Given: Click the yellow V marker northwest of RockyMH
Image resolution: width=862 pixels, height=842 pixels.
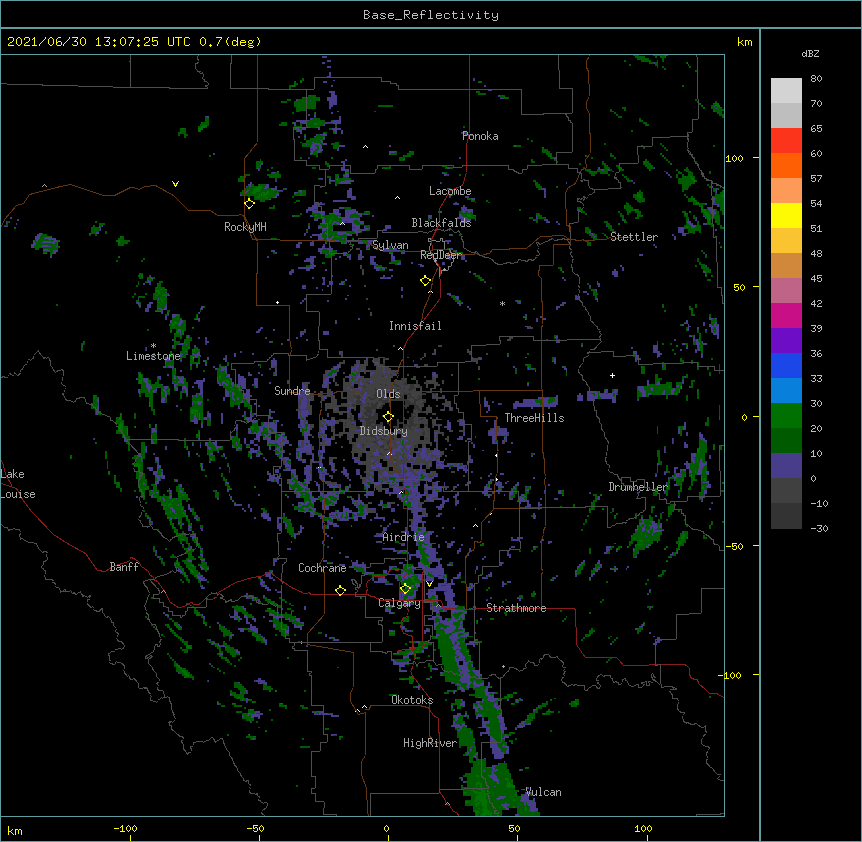Looking at the screenshot, I should (175, 184).
